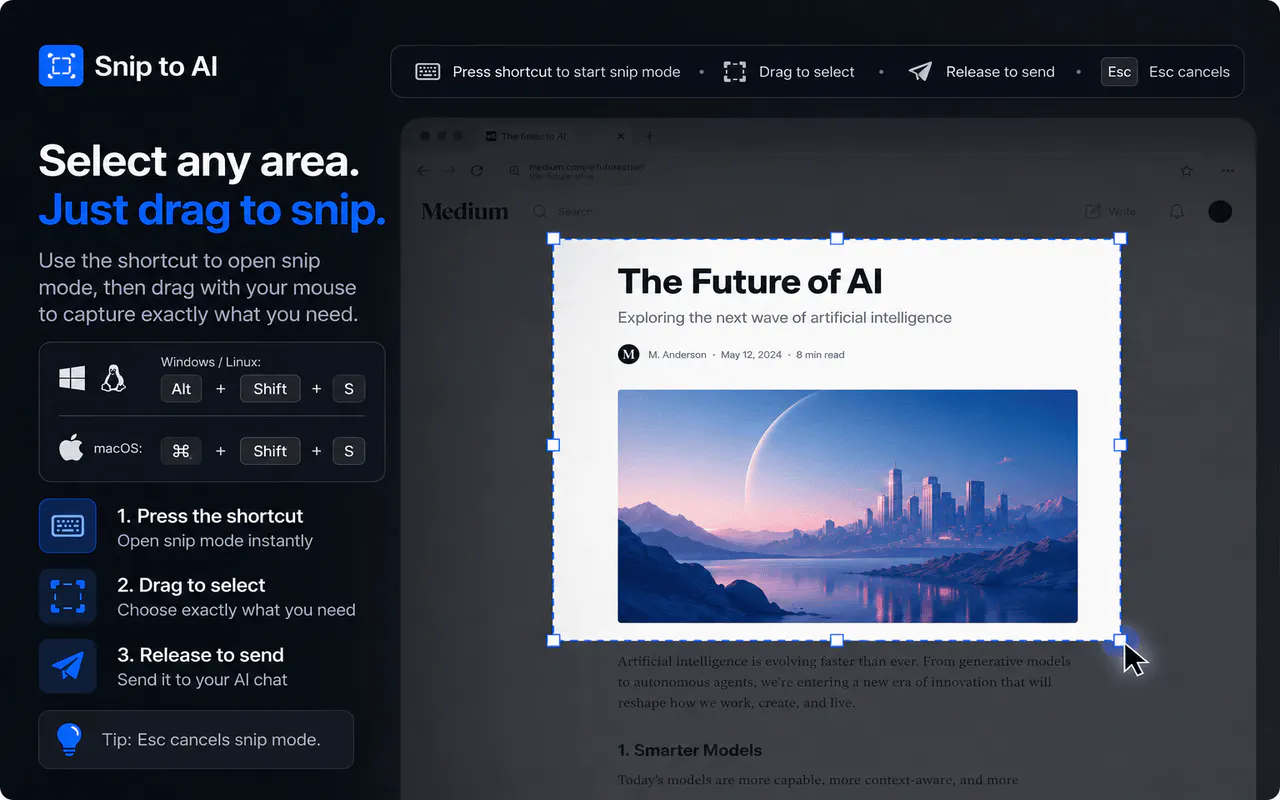
Task: Click the dashed selection icon beside "Drag to select"
Action: pyautogui.click(x=735, y=72)
